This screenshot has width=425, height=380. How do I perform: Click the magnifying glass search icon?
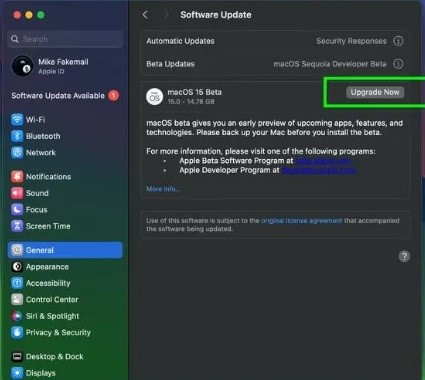coord(15,39)
